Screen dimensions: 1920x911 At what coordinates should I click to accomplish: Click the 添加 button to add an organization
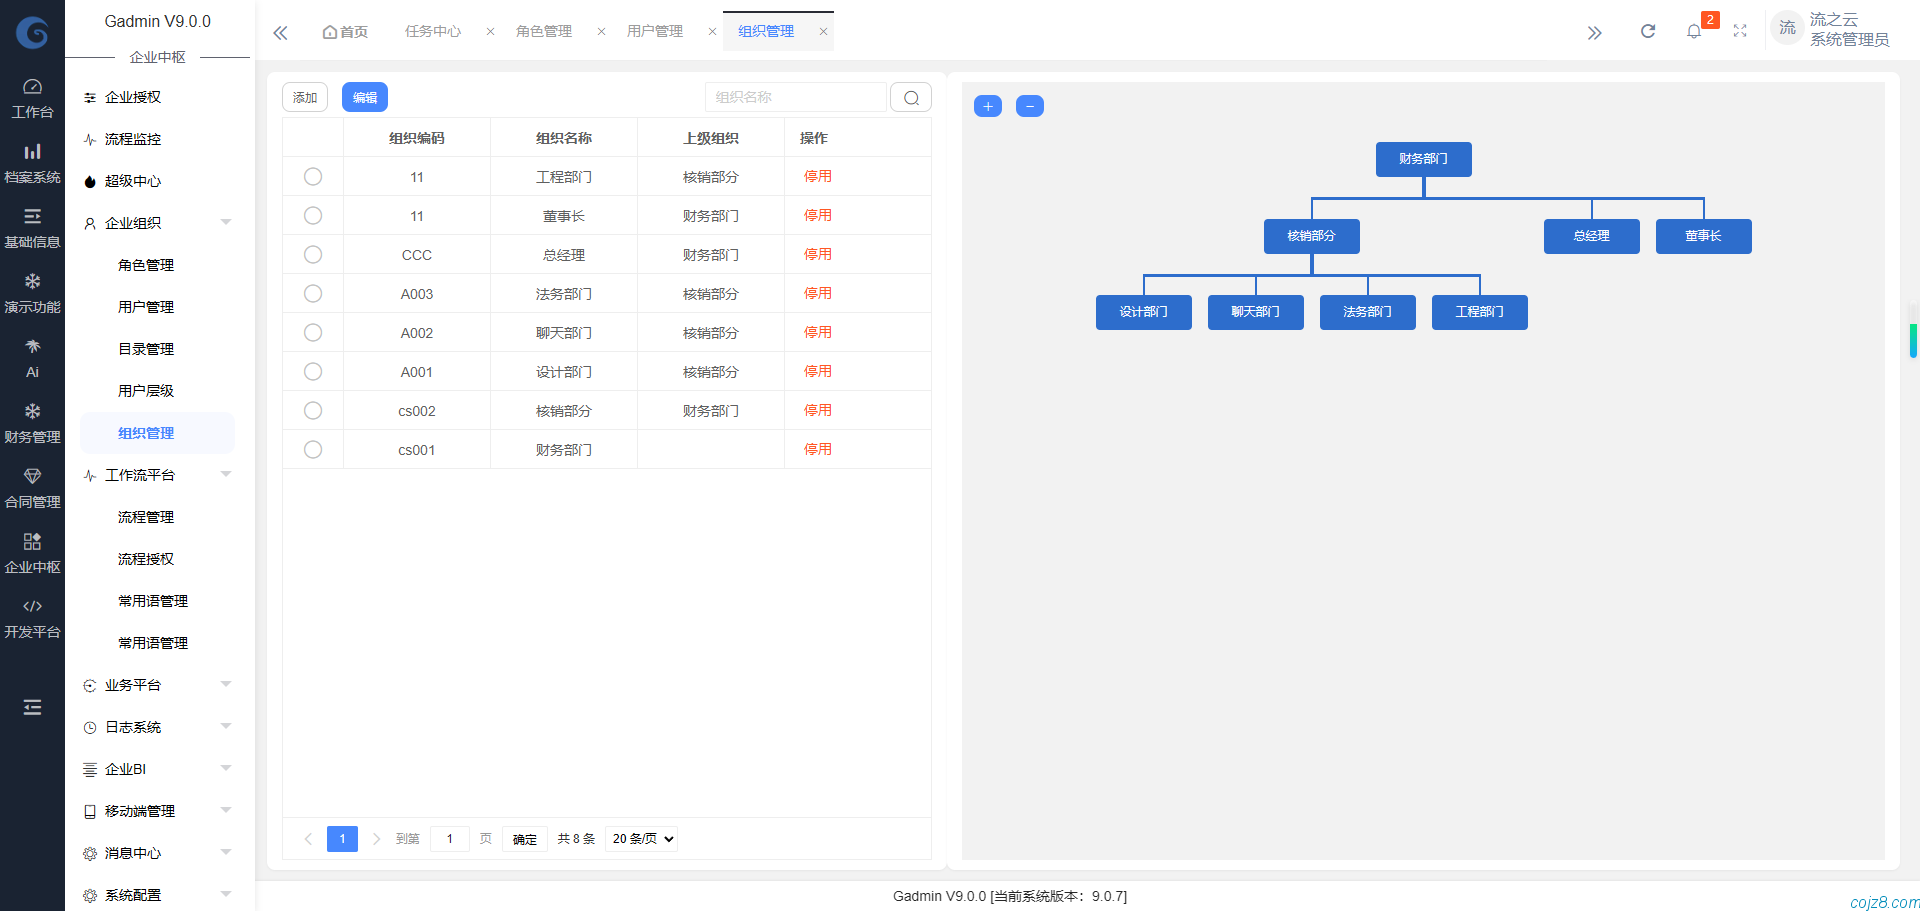pyautogui.click(x=305, y=97)
